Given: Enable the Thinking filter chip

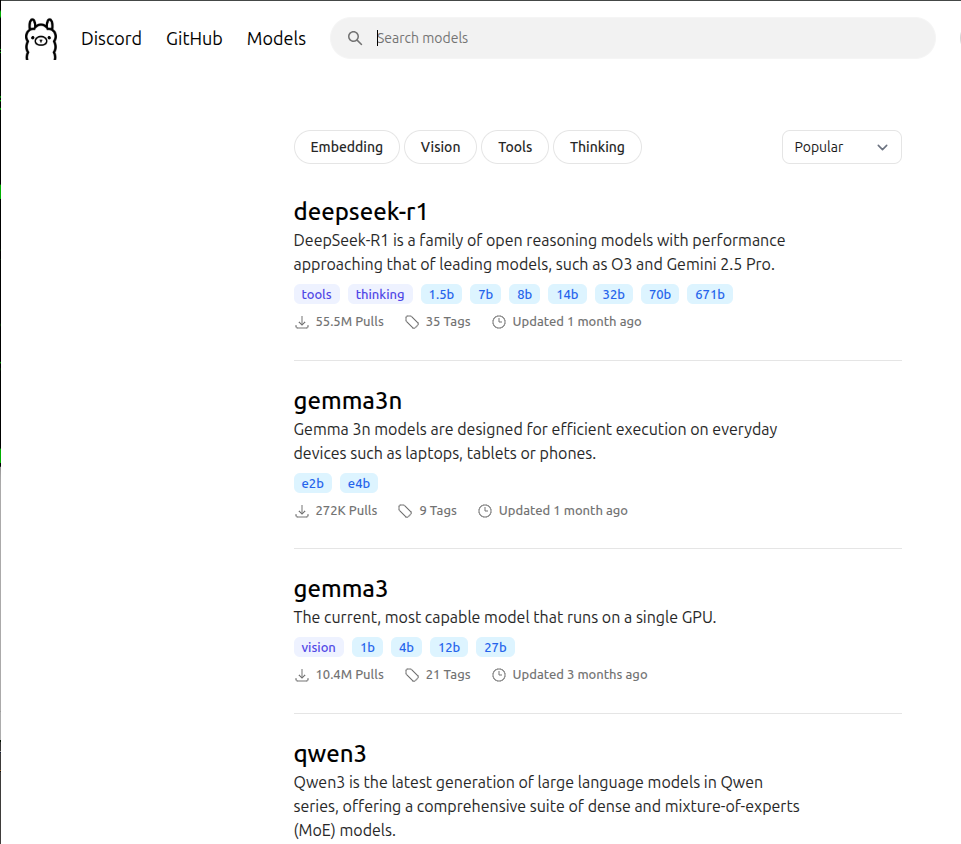Looking at the screenshot, I should tap(597, 147).
